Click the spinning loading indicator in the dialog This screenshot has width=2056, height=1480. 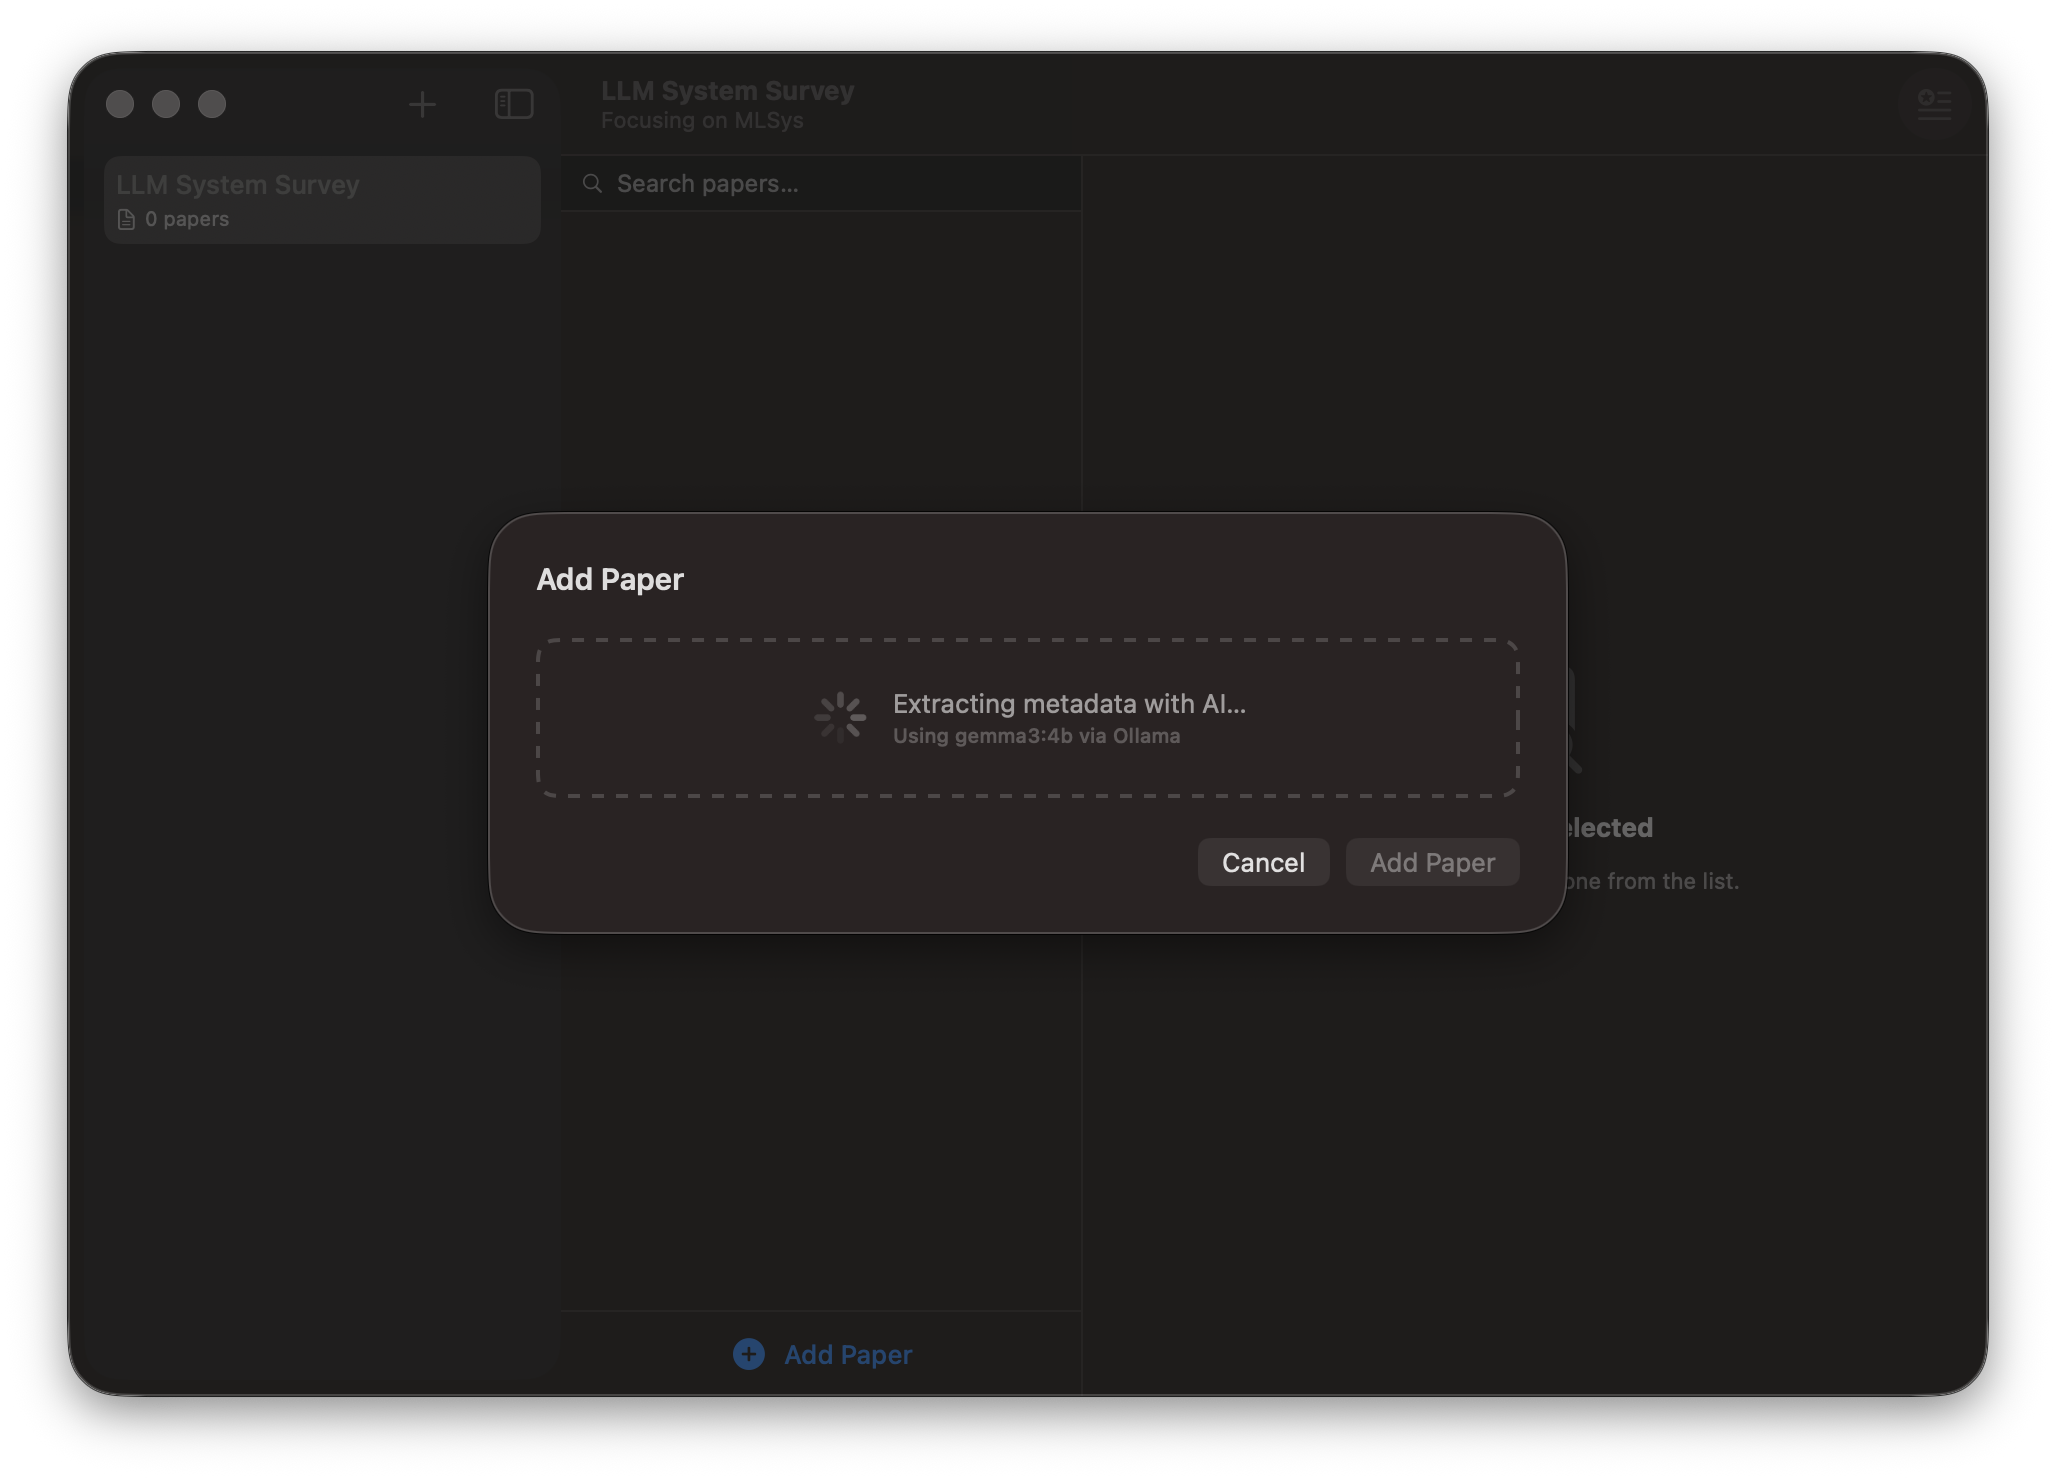click(840, 716)
